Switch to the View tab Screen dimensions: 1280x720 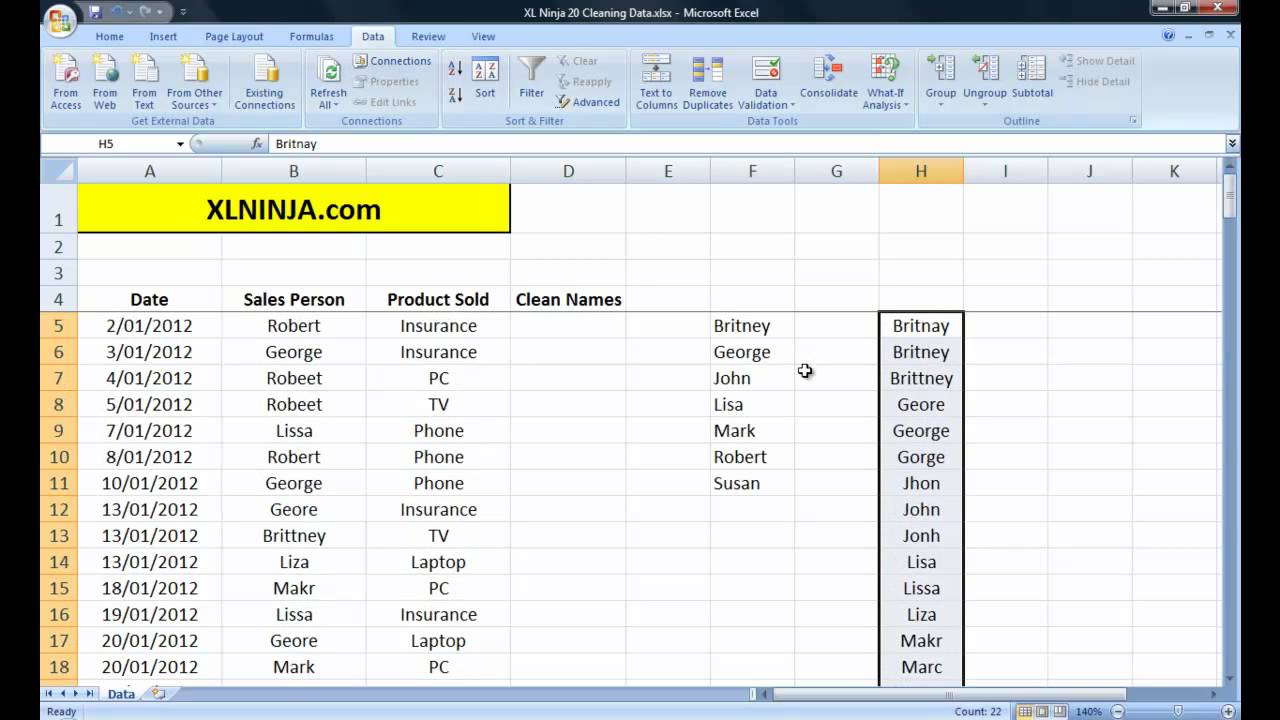coord(483,37)
